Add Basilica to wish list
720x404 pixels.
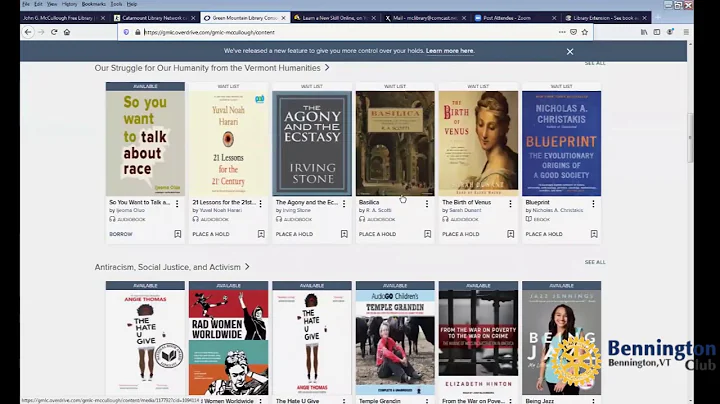click(428, 234)
